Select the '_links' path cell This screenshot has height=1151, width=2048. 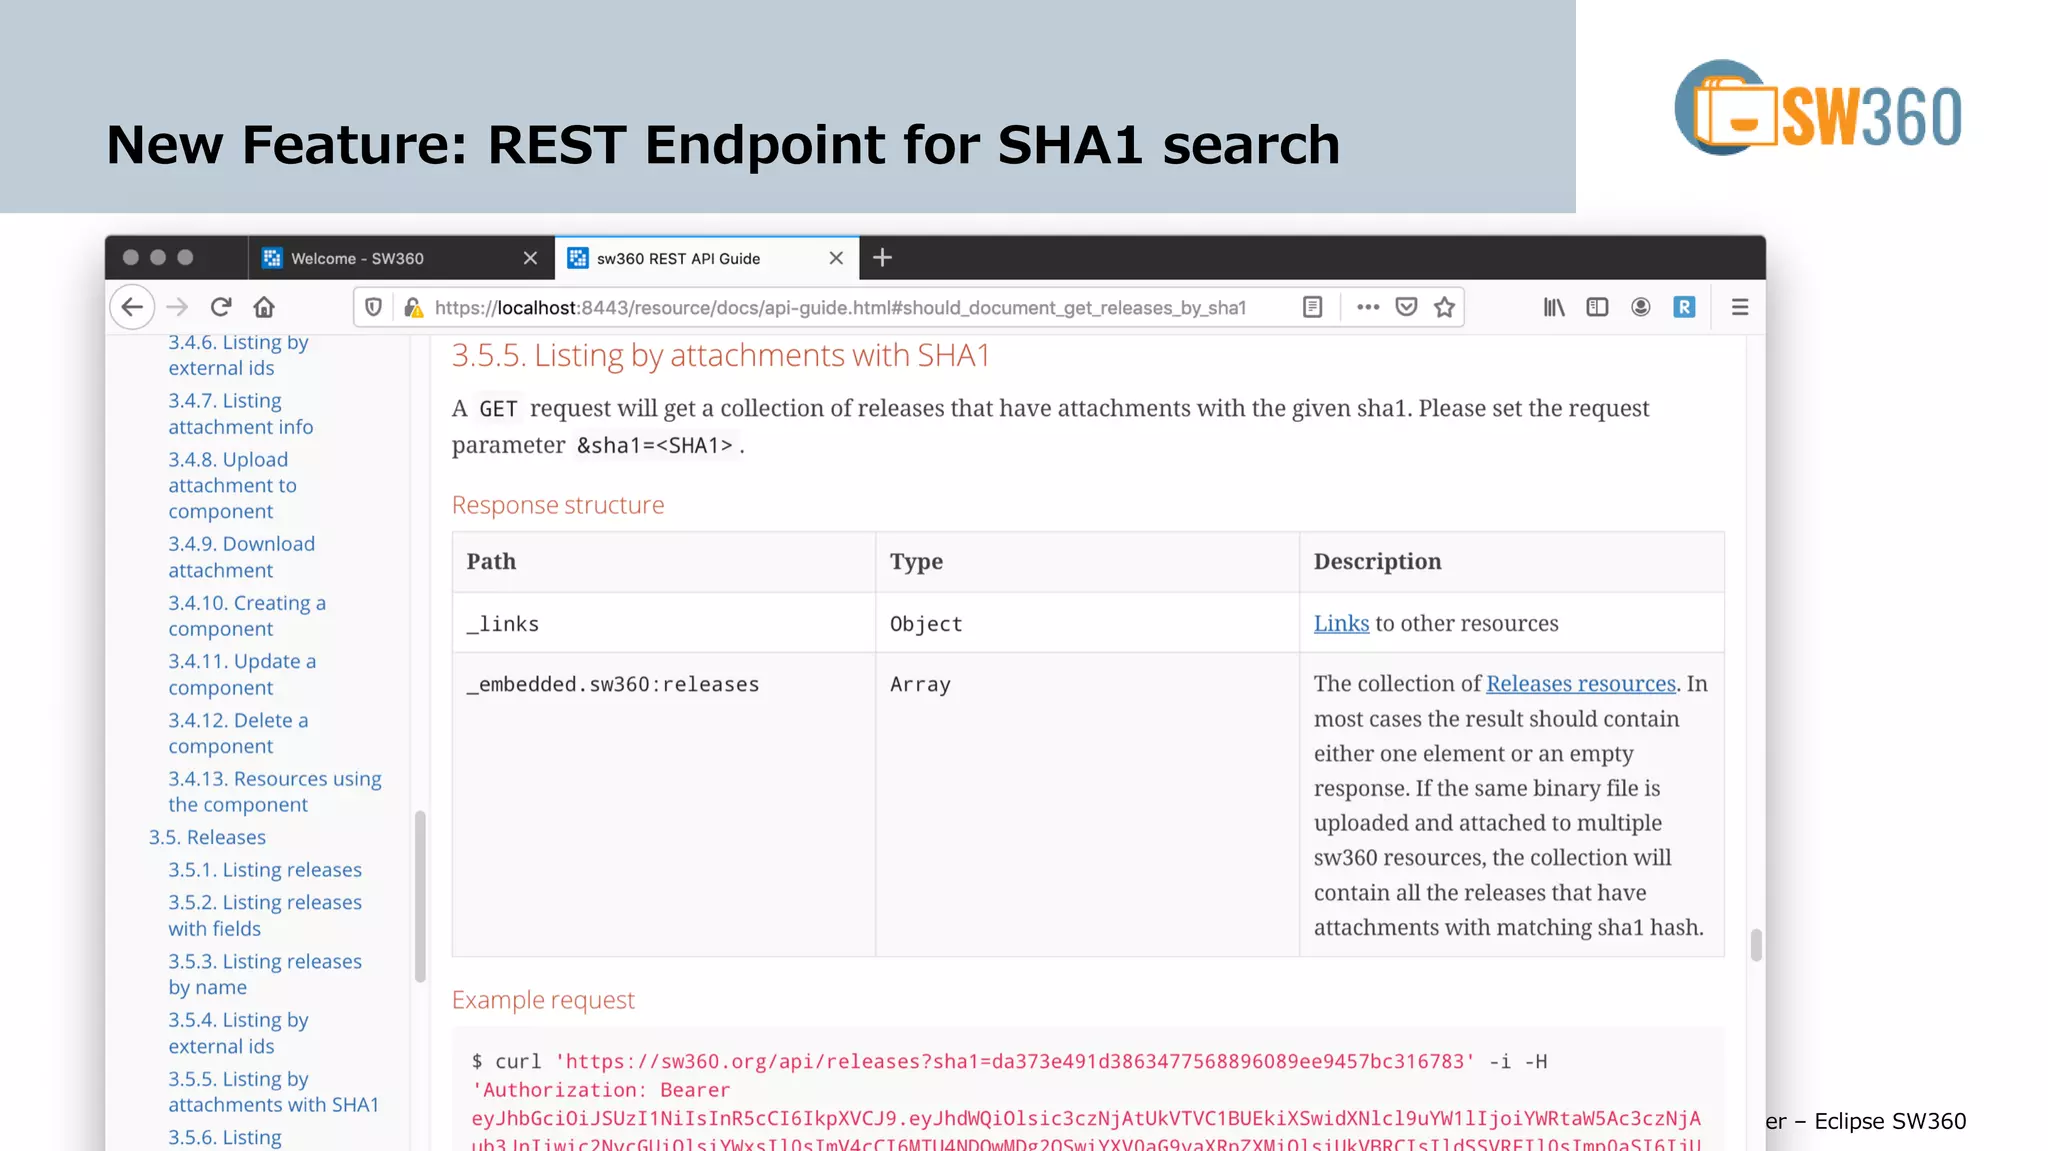tap(664, 623)
